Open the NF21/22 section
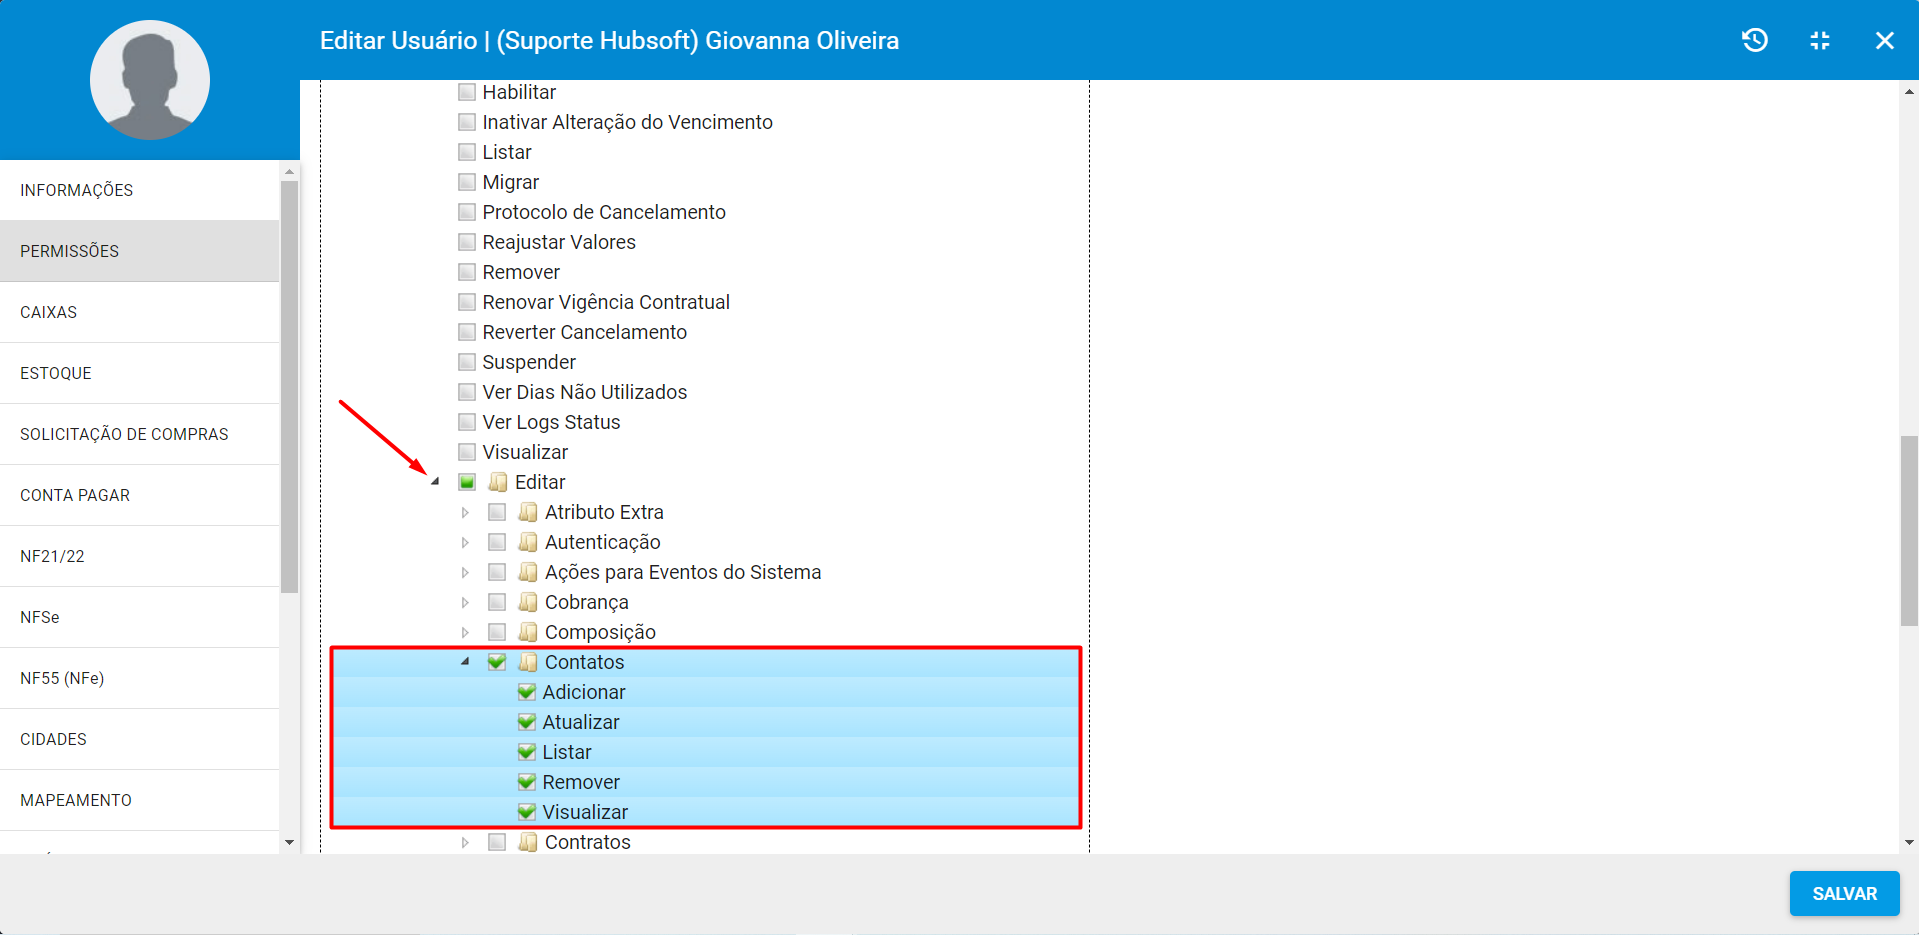The width and height of the screenshot is (1919, 935). (140, 556)
